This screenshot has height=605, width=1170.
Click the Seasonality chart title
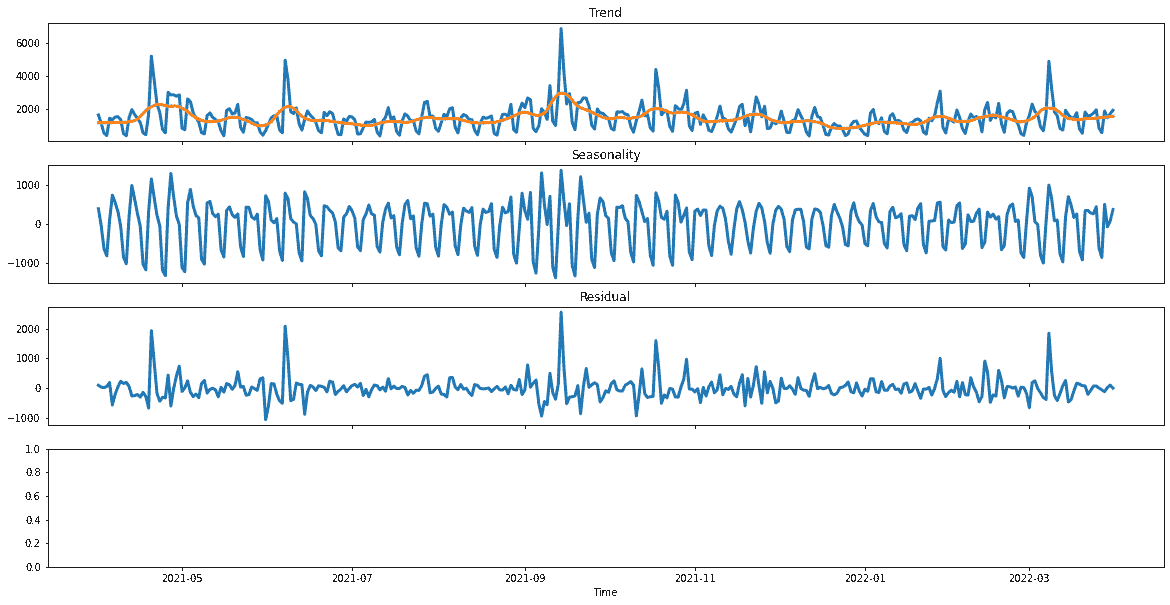click(605, 155)
